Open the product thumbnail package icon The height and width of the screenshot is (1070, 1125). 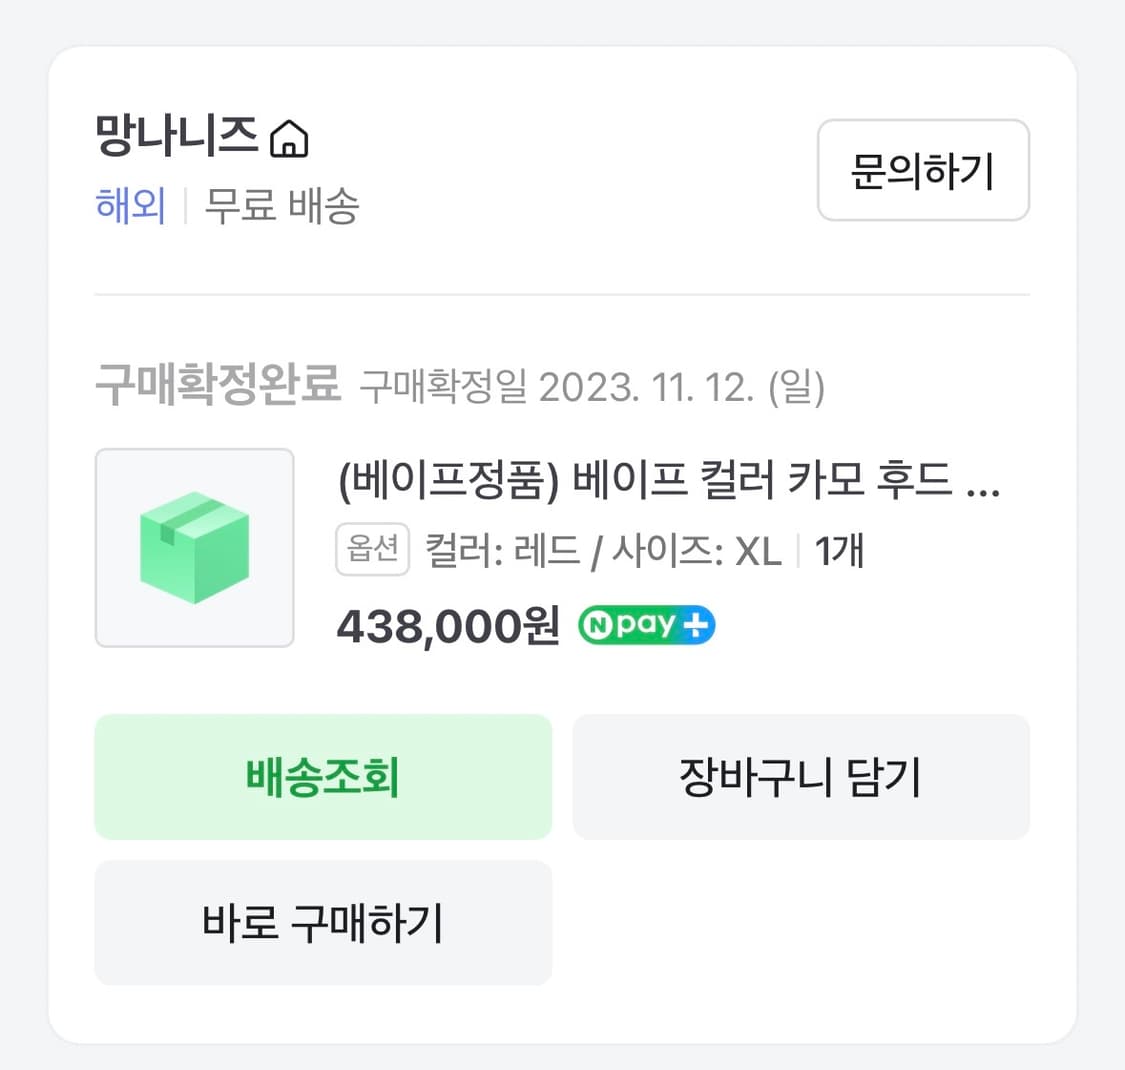194,548
